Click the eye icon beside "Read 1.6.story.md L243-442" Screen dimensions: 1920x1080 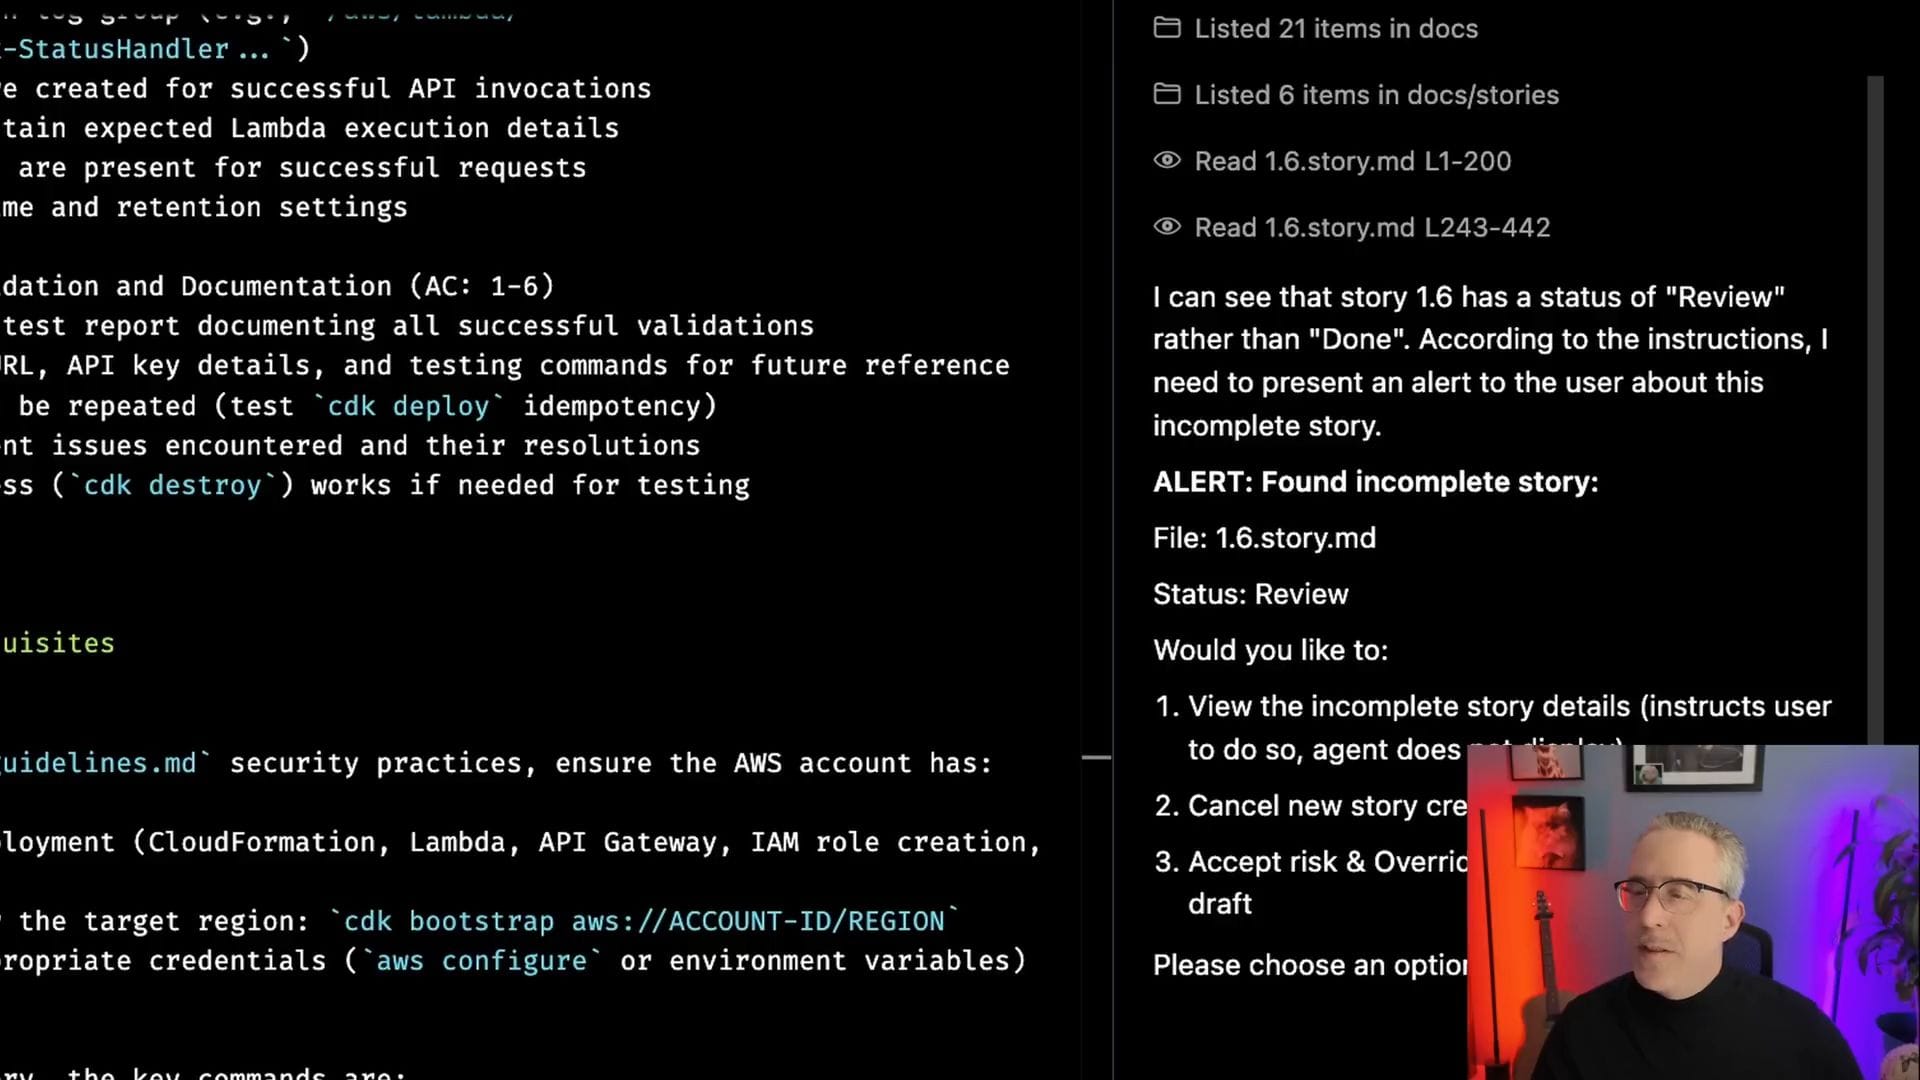pos(1166,227)
